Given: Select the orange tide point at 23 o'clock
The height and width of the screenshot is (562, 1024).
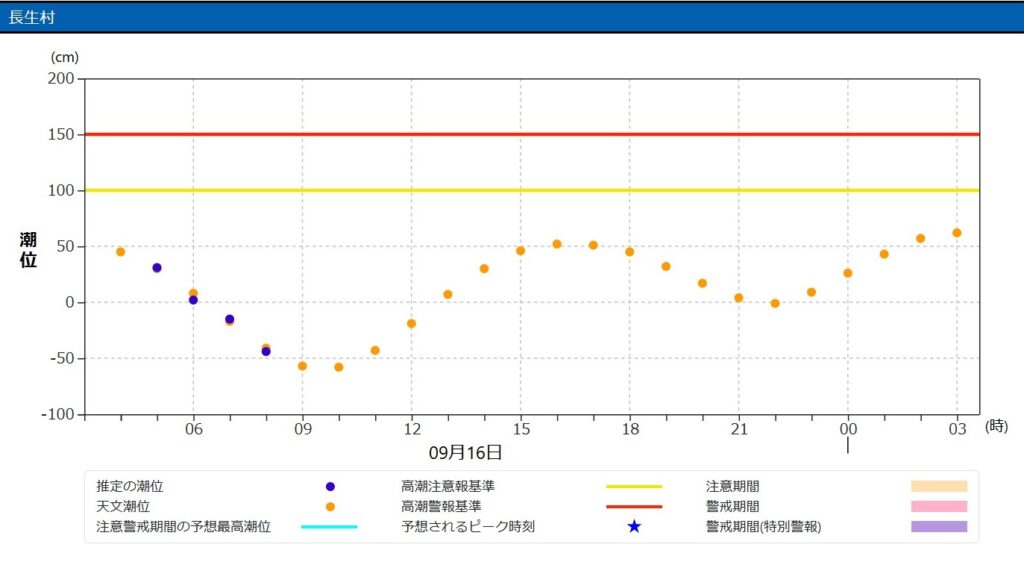Looking at the screenshot, I should click(812, 292).
